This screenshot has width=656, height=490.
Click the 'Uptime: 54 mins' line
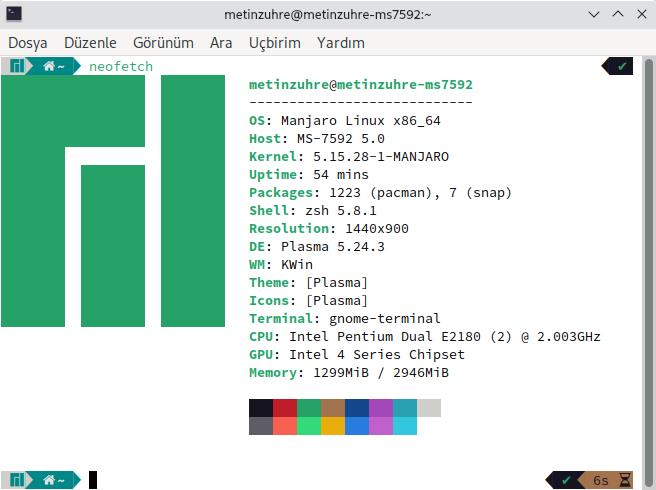point(309,174)
